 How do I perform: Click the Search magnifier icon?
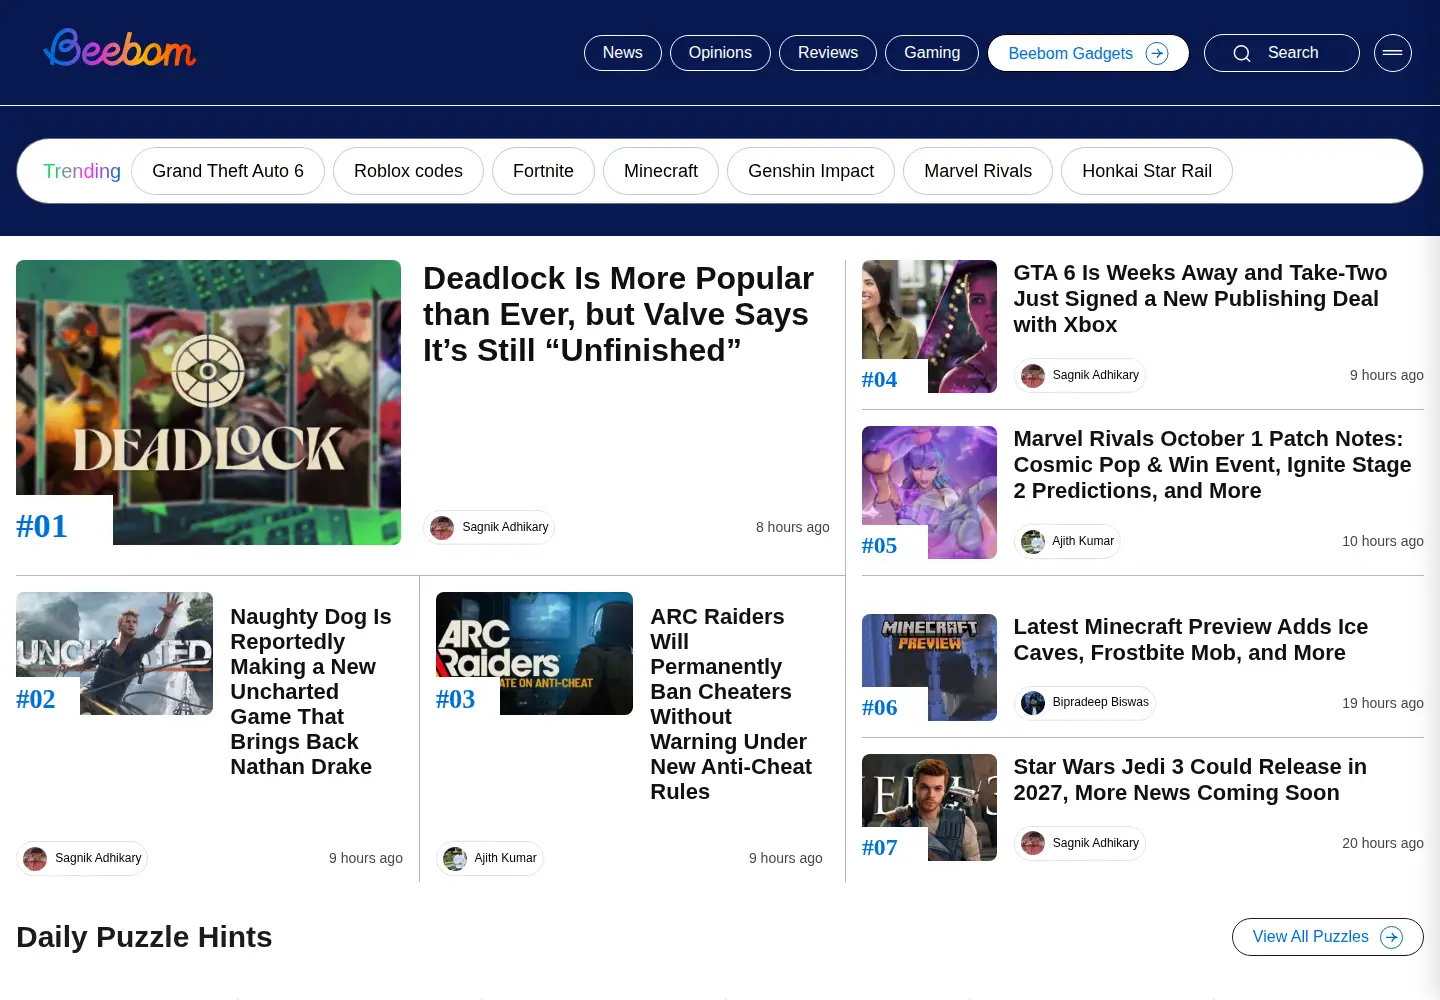tap(1241, 53)
